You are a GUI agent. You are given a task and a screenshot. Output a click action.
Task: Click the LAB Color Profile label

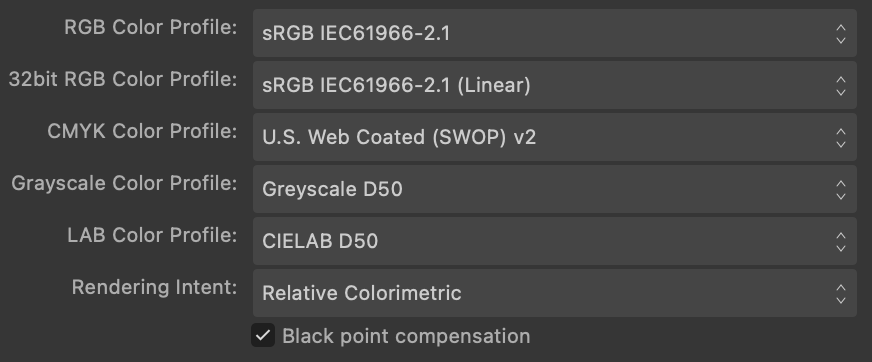pos(152,236)
